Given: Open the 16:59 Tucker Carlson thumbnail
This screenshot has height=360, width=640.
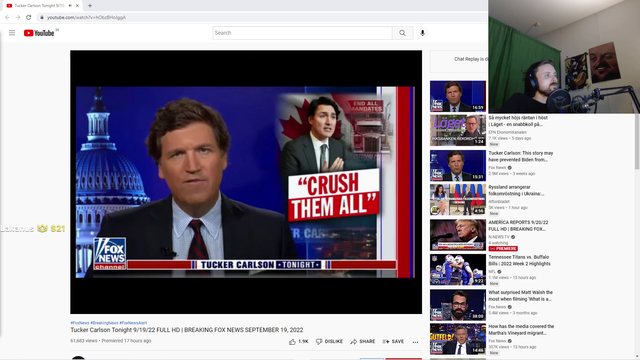Looking at the screenshot, I should coord(458,96).
